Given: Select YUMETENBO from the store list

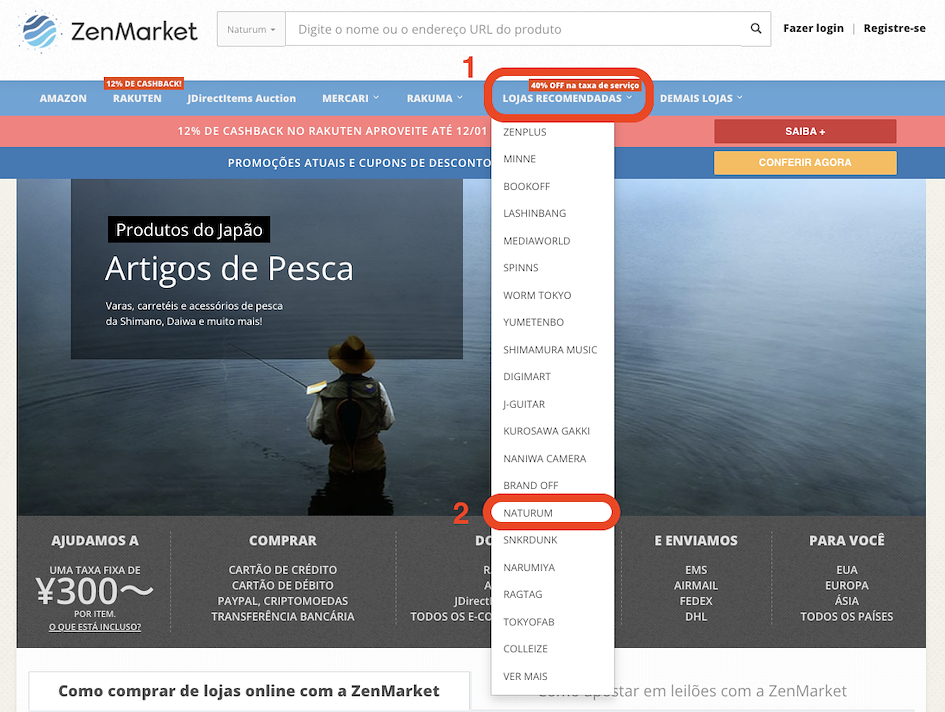Looking at the screenshot, I should [x=533, y=323].
